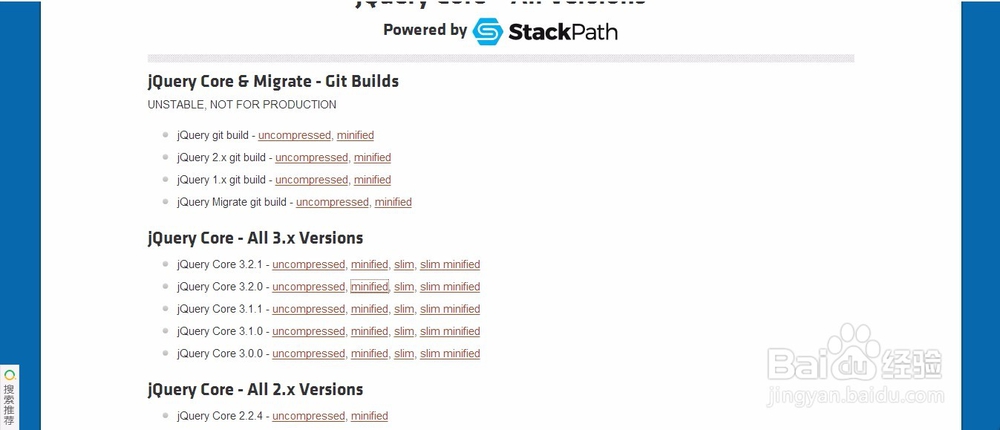Image resolution: width=1000 pixels, height=430 pixels.
Task: Open uncompressed jQuery git build link
Action: pyautogui.click(x=295, y=135)
